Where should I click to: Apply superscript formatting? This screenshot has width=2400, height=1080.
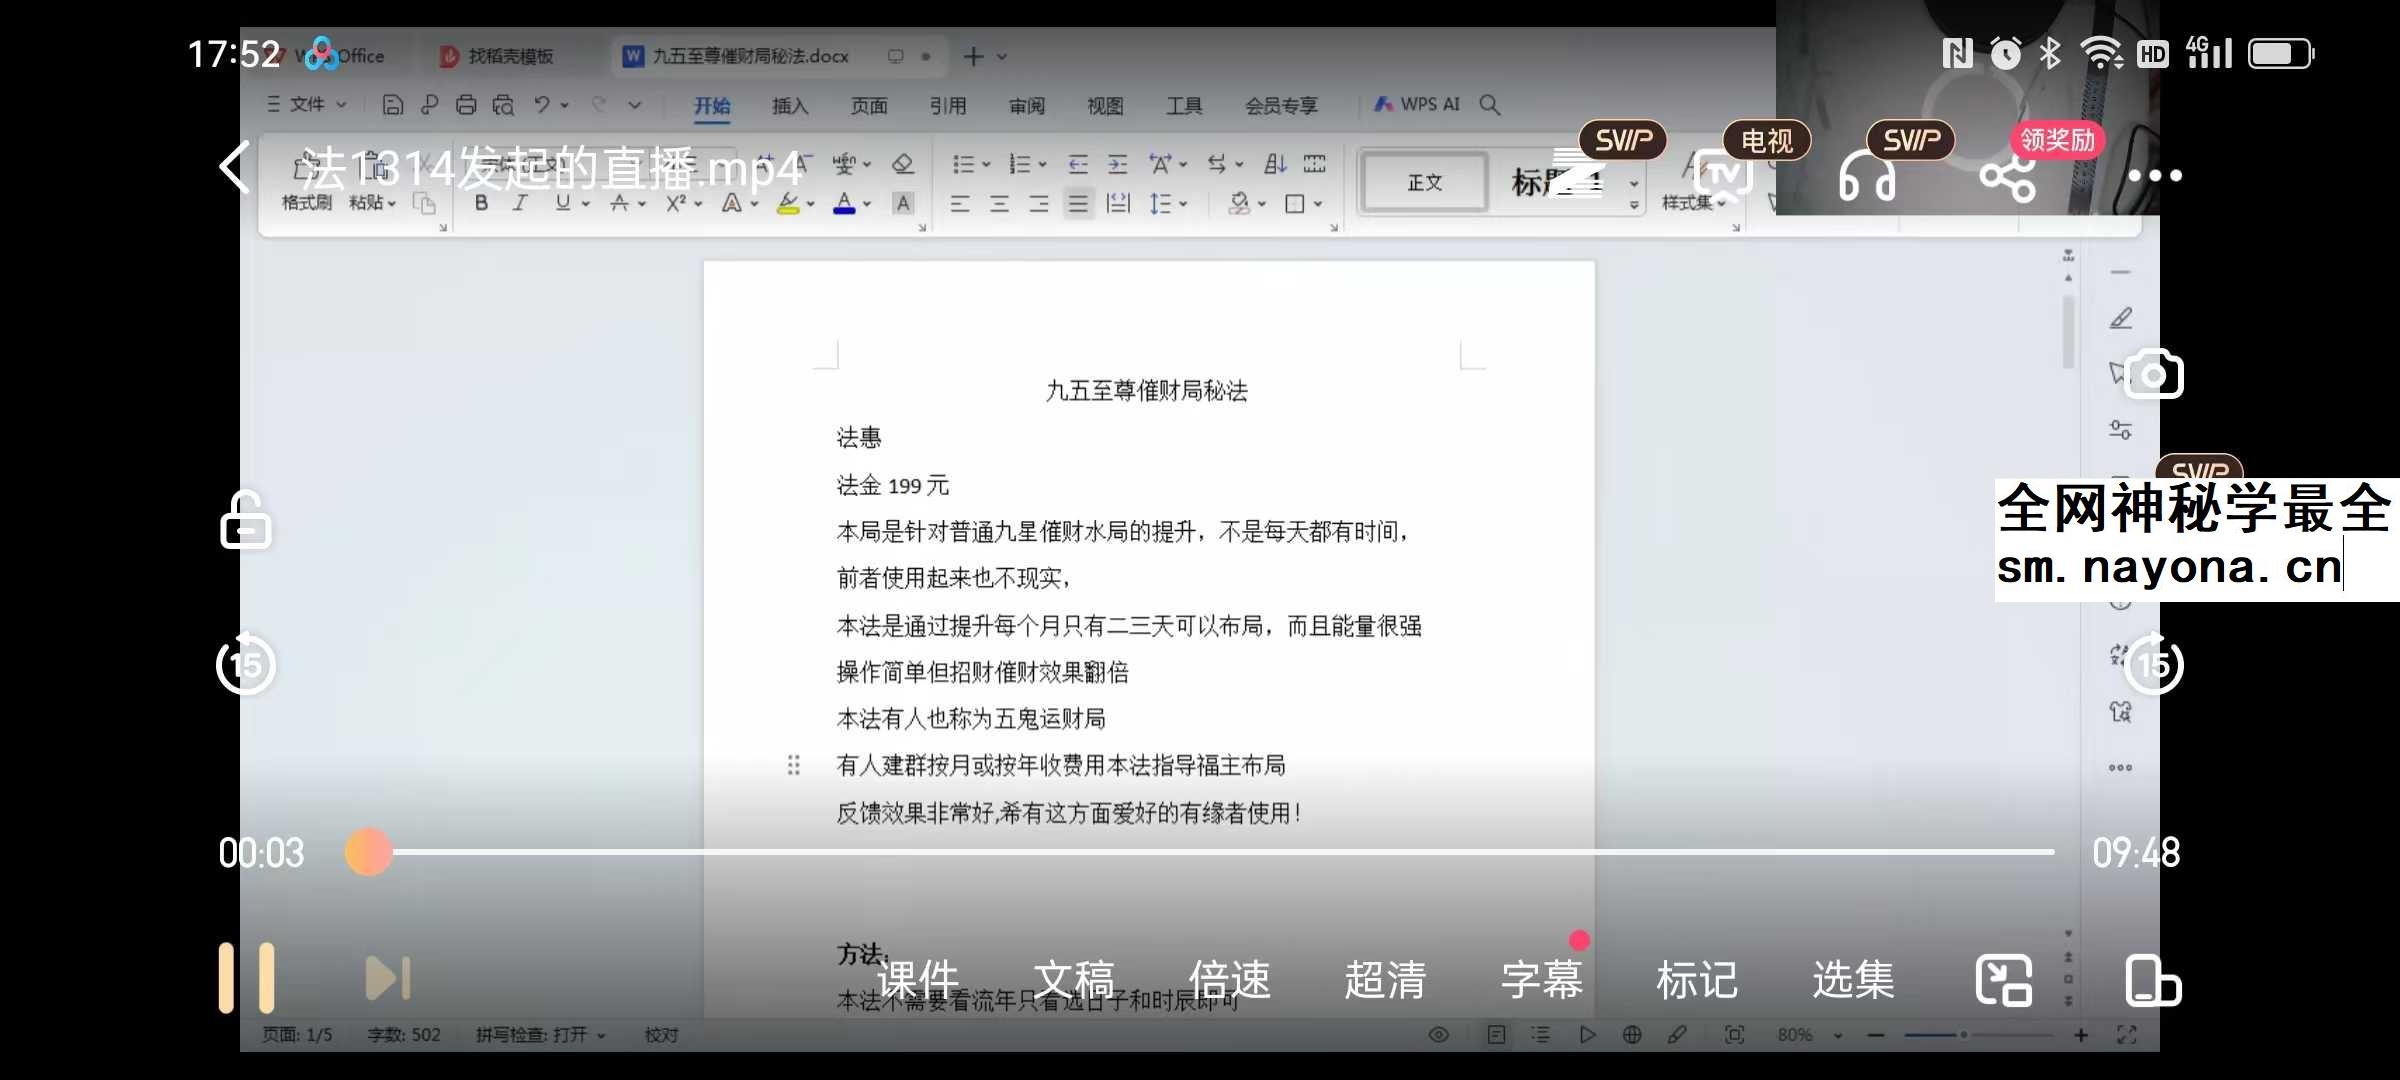tap(676, 203)
